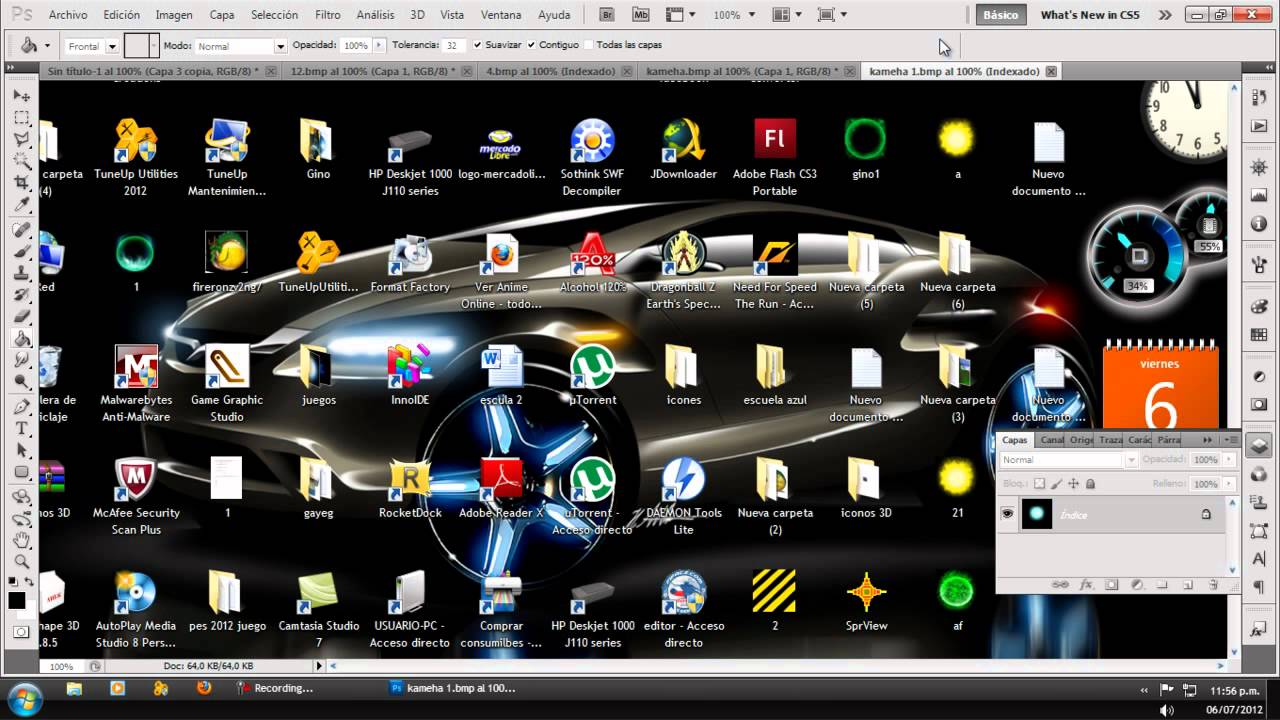Image resolution: width=1280 pixels, height=720 pixels.
Task: Open the Paragraph panel pilcrow icon
Action: pyautogui.click(x=1259, y=588)
